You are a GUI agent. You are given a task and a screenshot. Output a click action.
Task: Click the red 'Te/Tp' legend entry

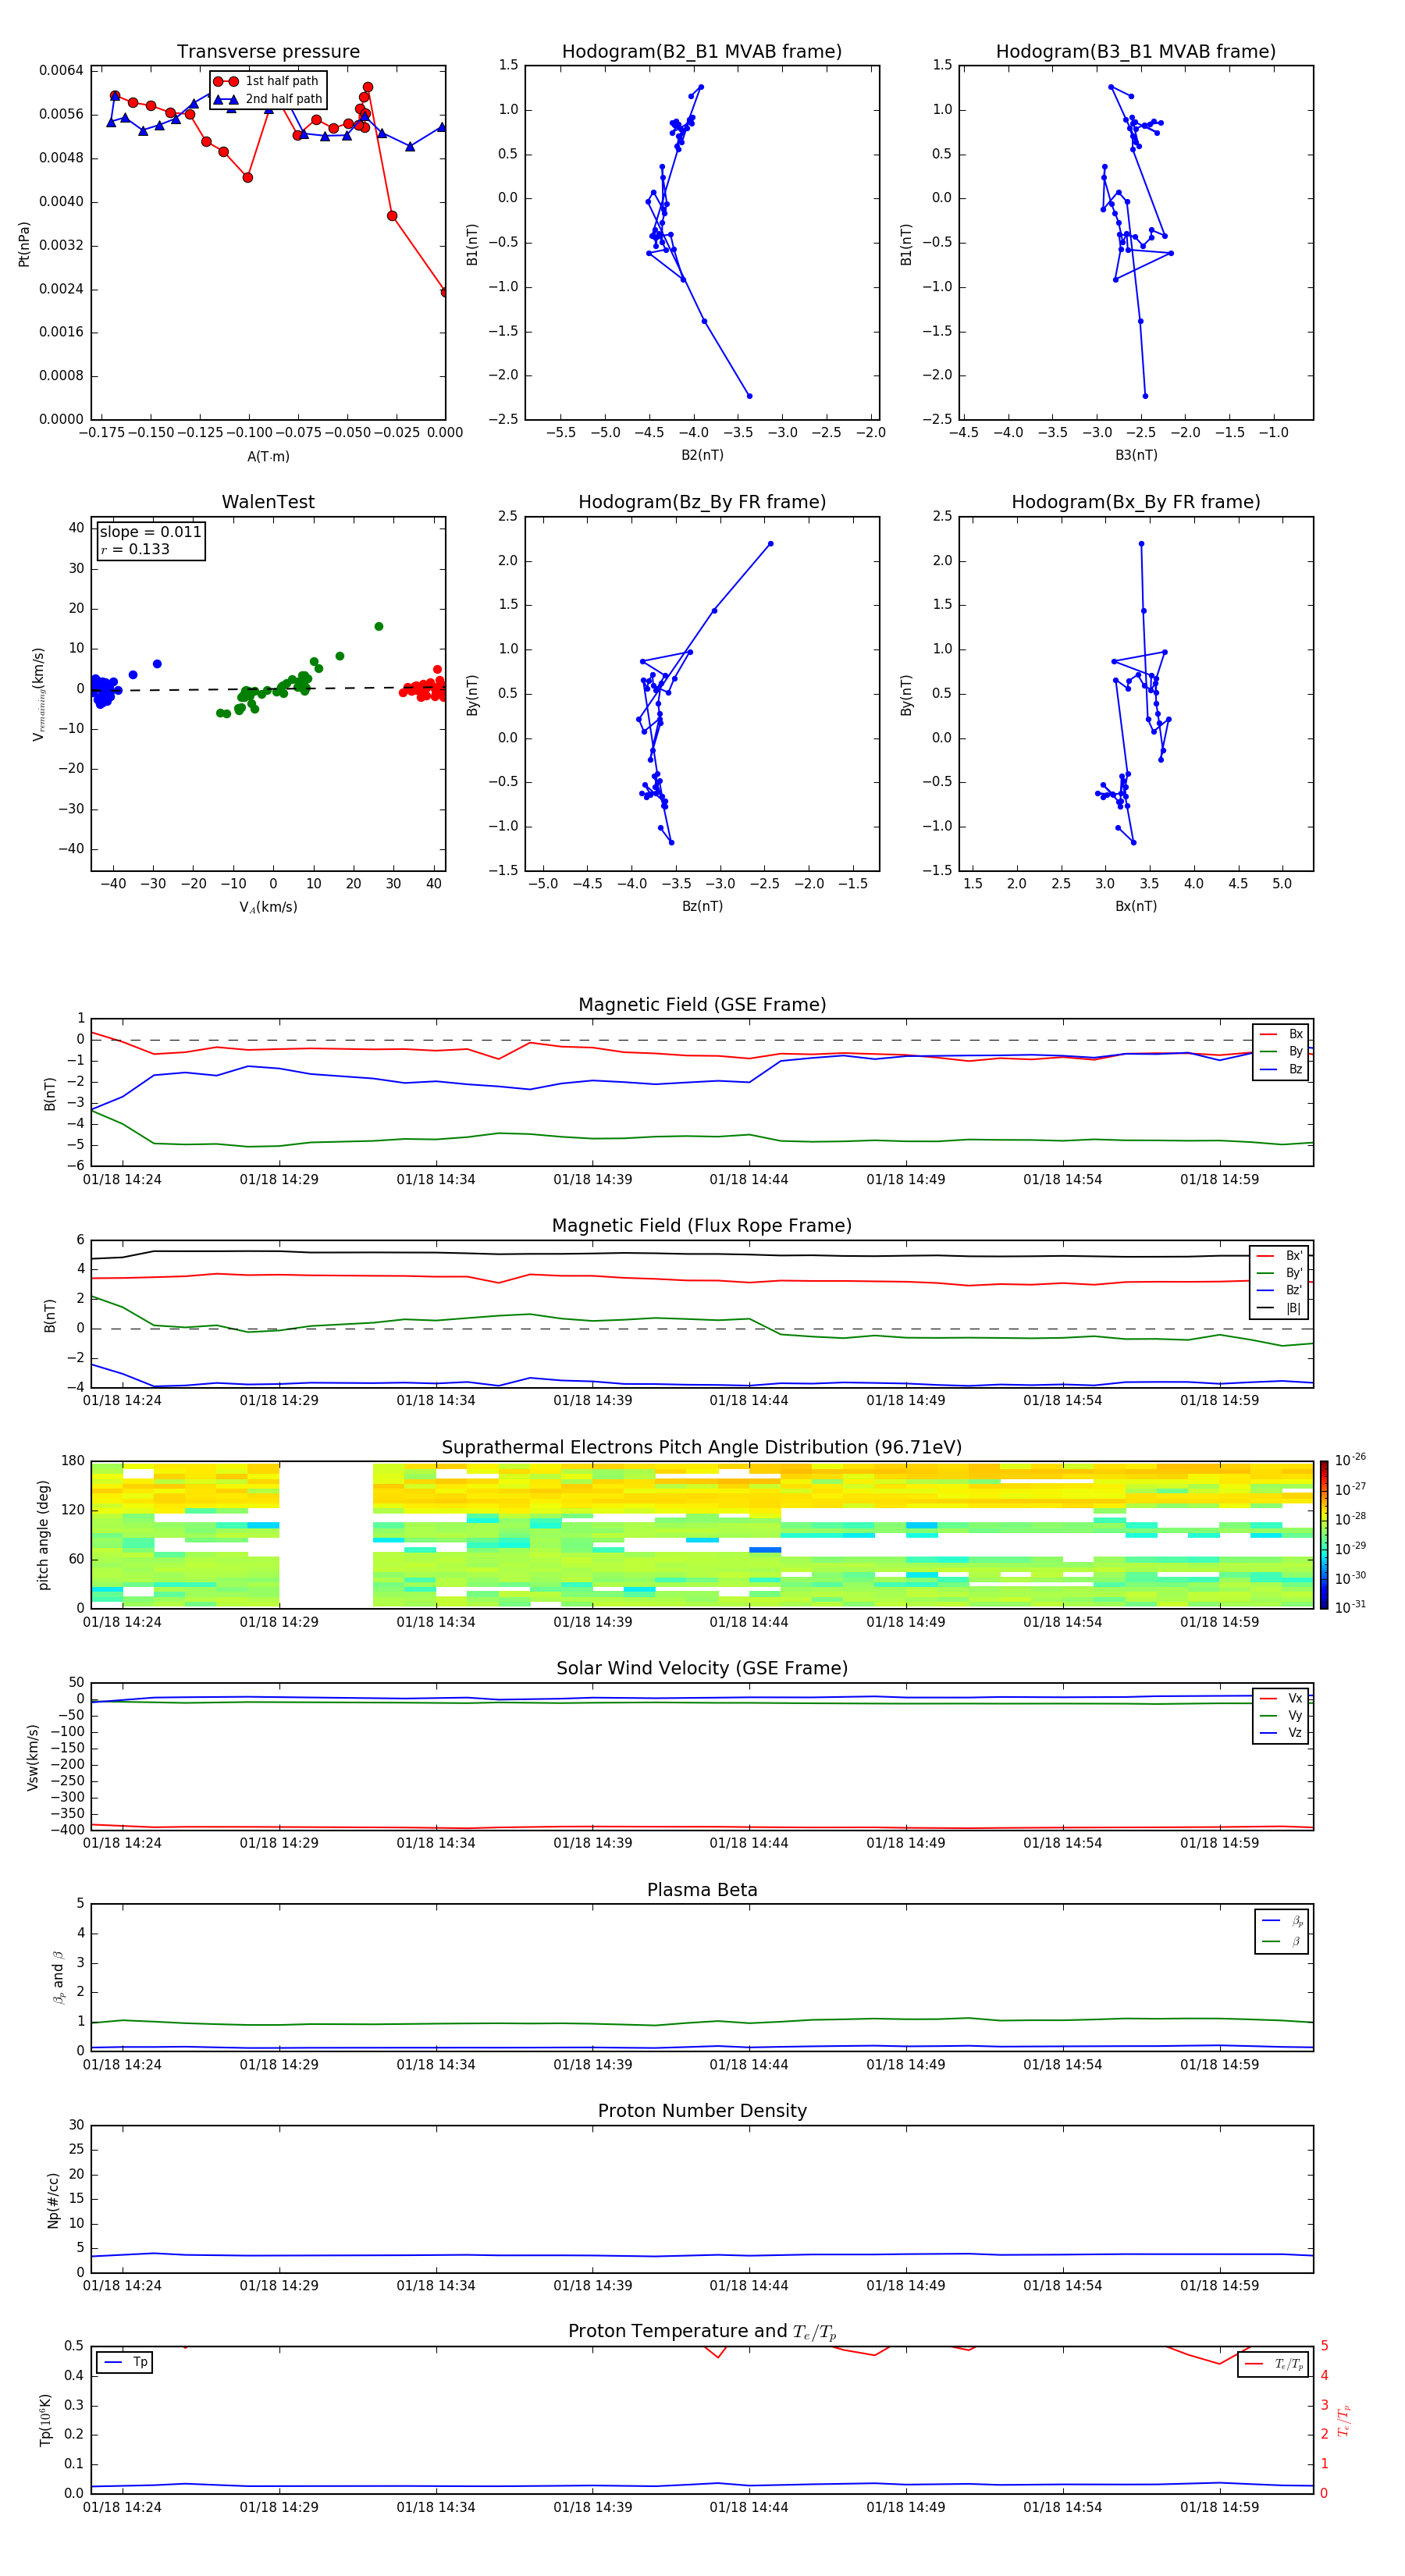(x=1289, y=2364)
